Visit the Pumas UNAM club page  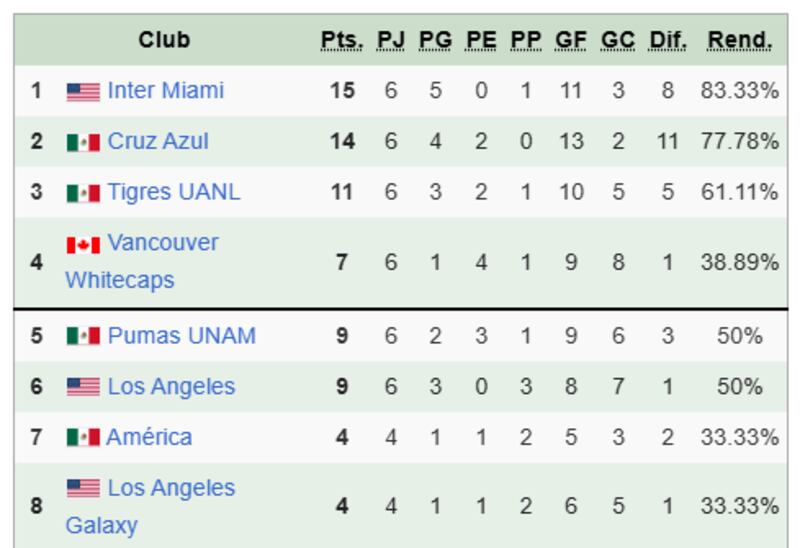(181, 335)
